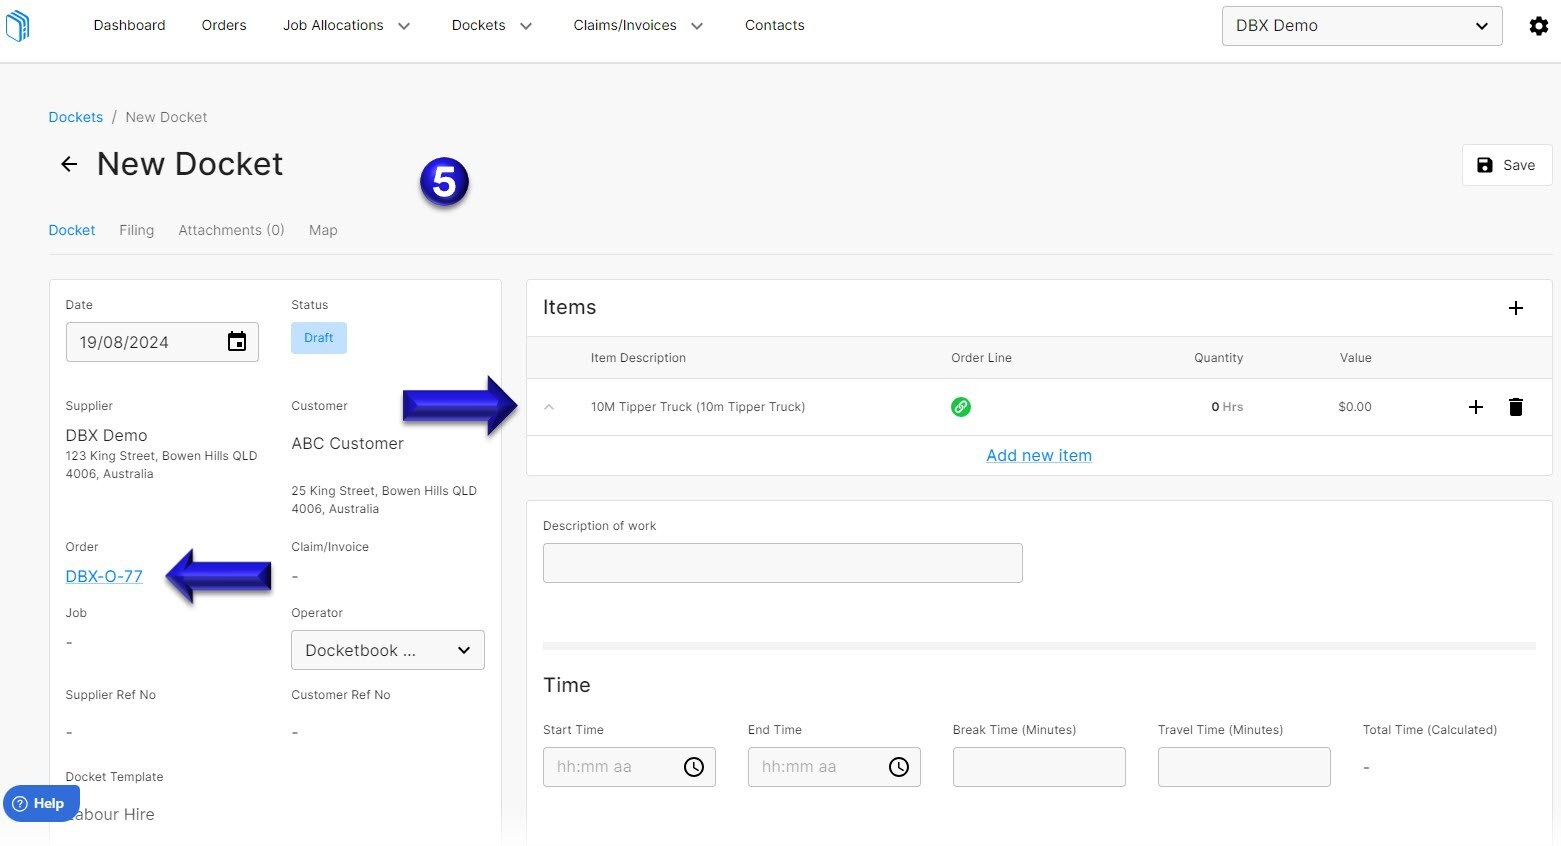Image resolution: width=1561 pixels, height=846 pixels.
Task: Open the Claims/Invoices menu
Action: click(x=637, y=25)
